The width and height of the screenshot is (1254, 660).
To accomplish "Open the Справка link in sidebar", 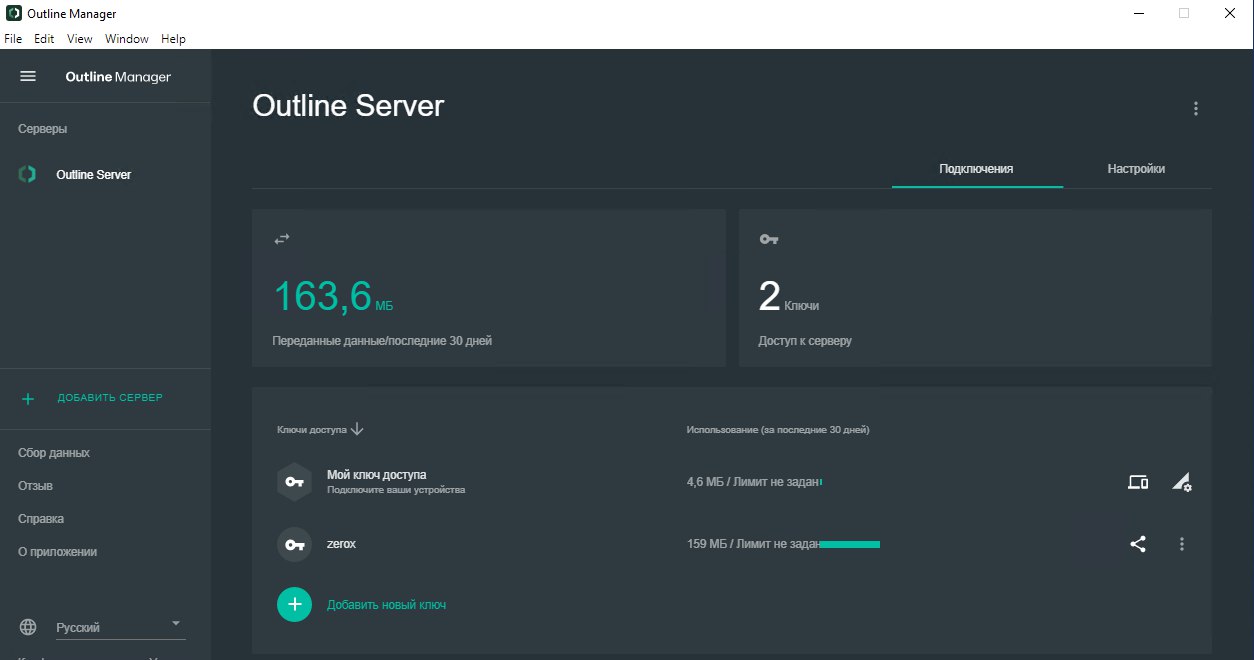I will [41, 519].
